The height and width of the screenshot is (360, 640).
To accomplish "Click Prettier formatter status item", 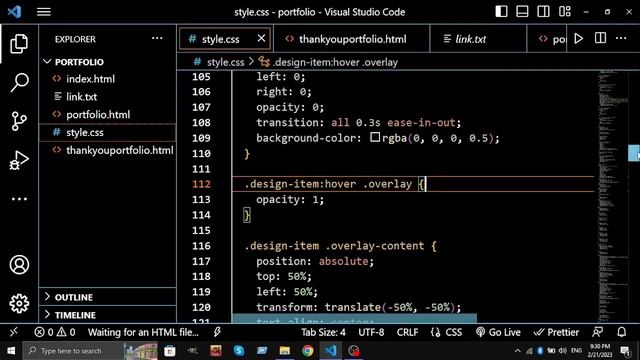I will (556, 332).
